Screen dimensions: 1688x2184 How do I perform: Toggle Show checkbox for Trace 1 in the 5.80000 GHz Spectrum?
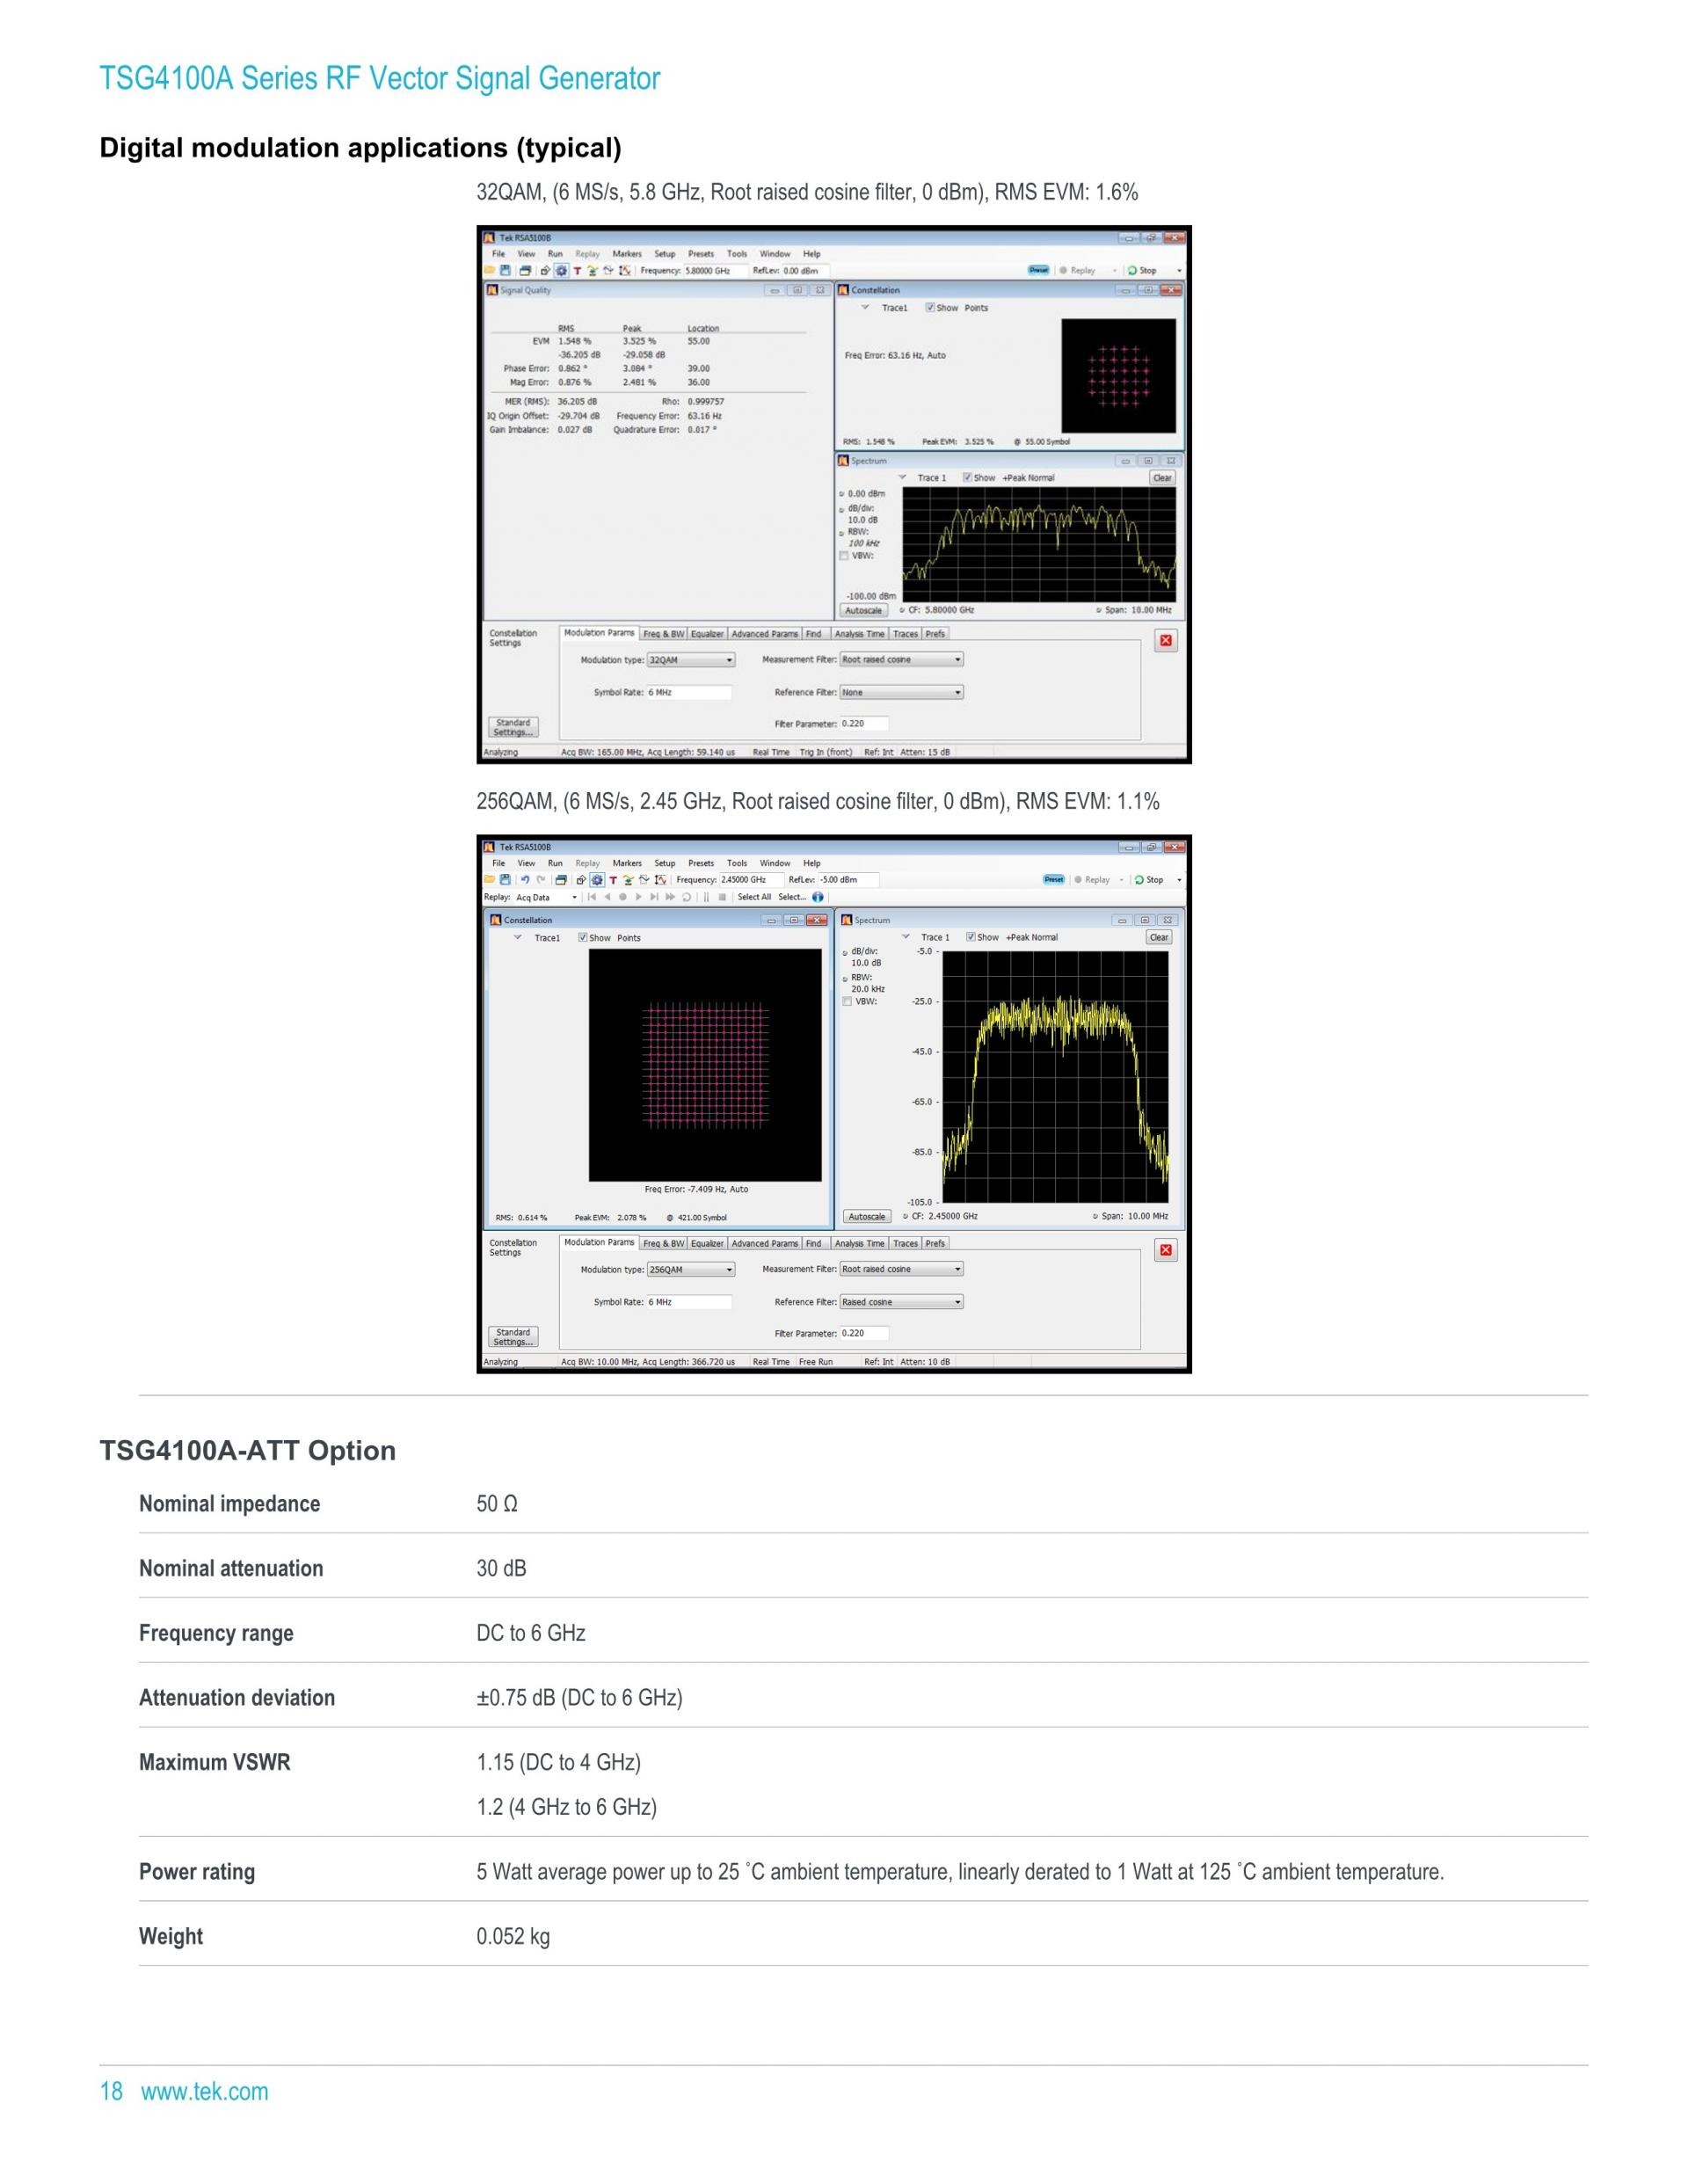coord(967,478)
